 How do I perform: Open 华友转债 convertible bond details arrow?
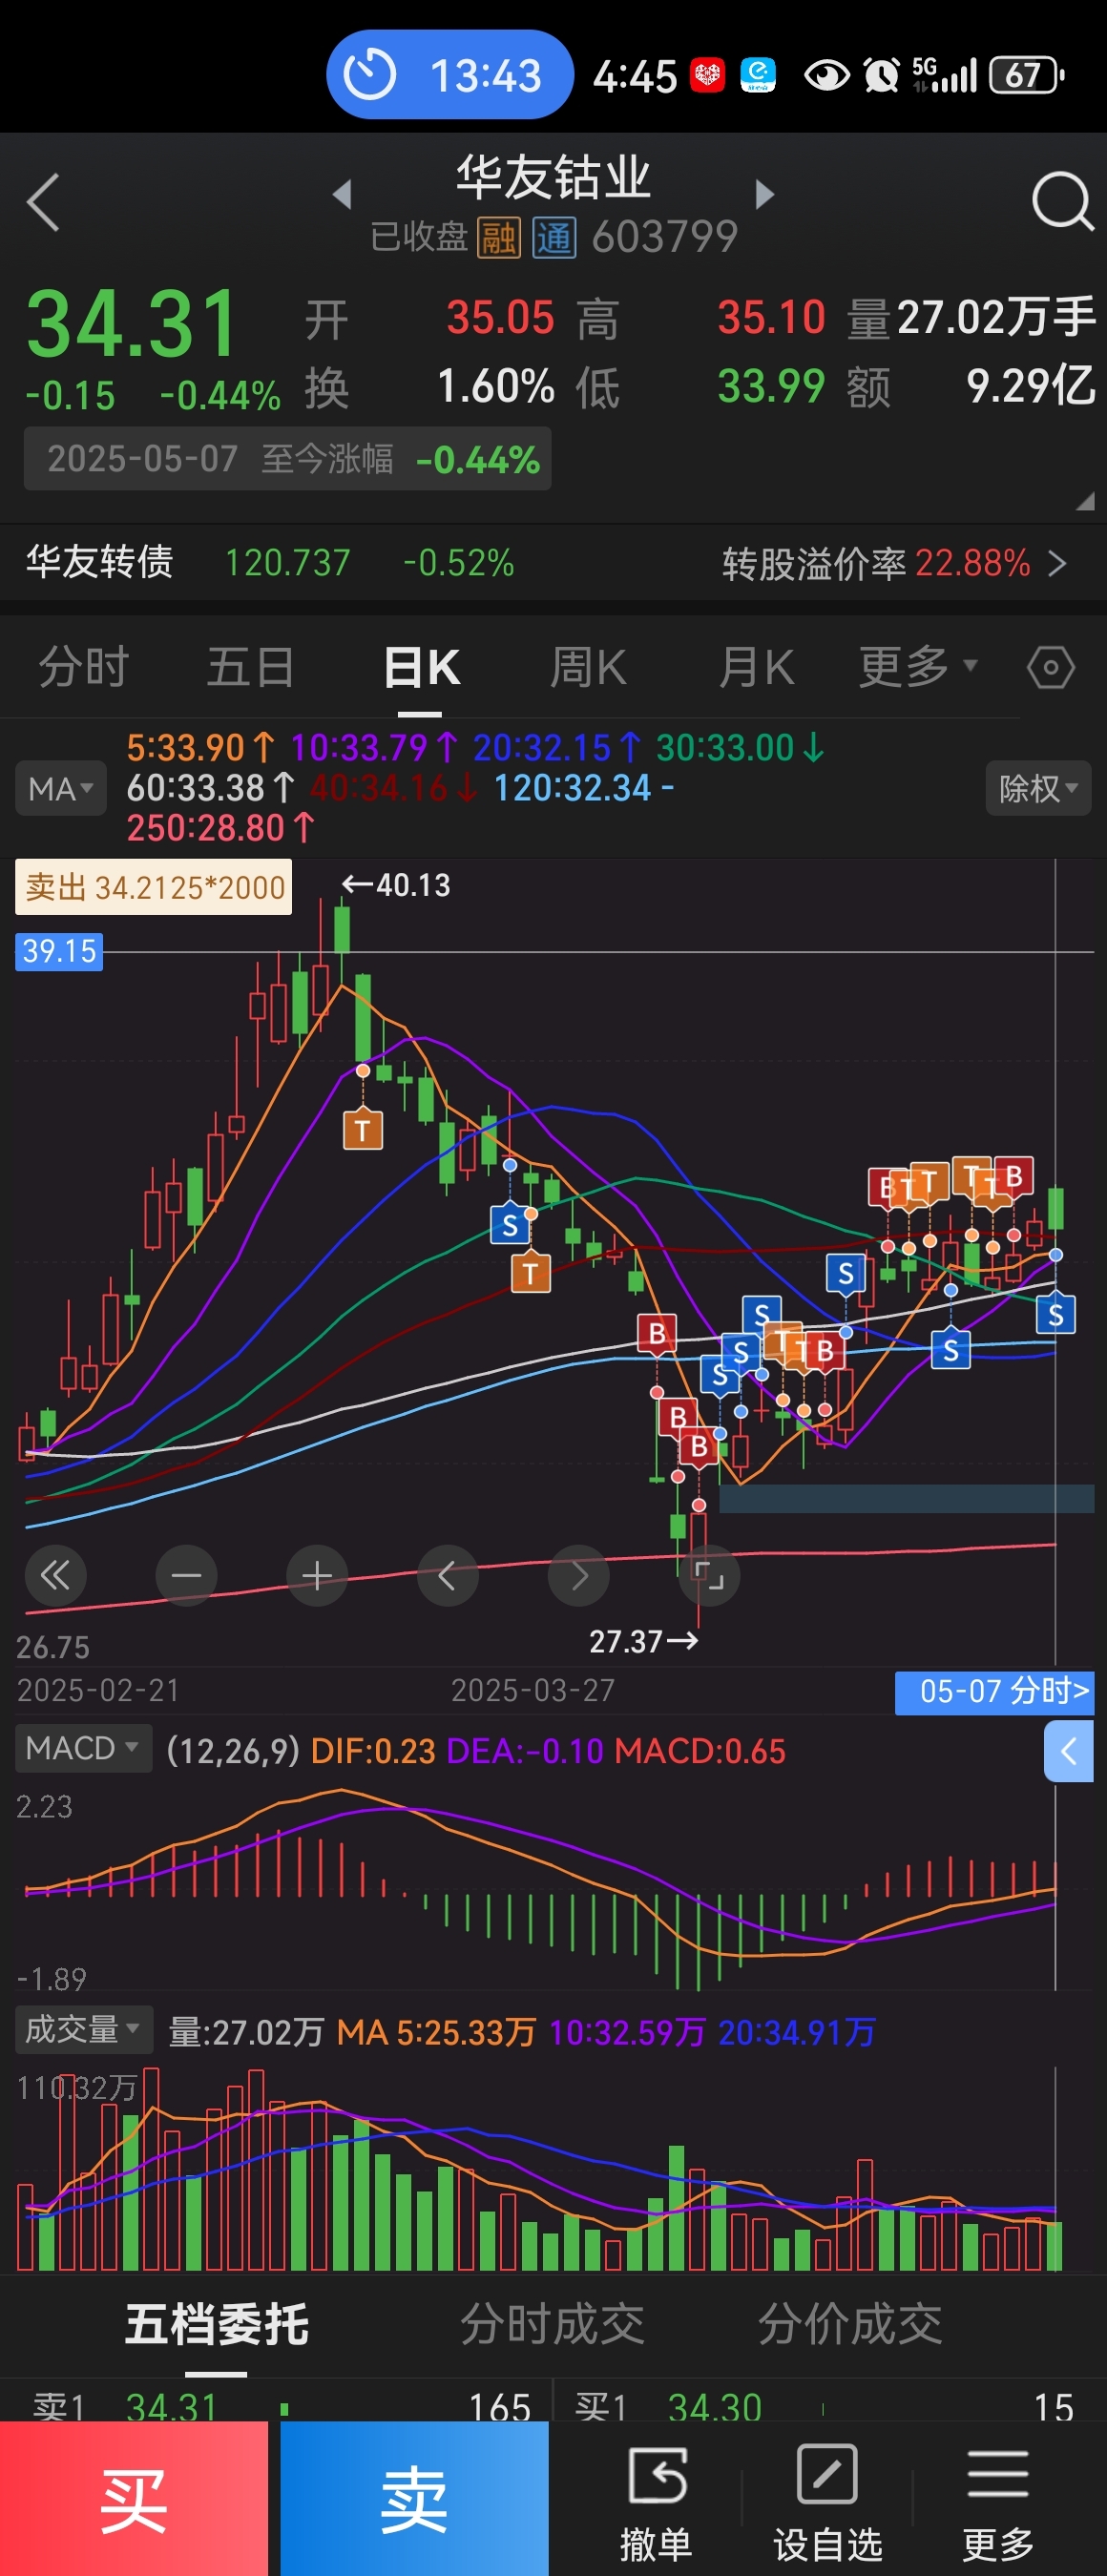[x=1058, y=564]
